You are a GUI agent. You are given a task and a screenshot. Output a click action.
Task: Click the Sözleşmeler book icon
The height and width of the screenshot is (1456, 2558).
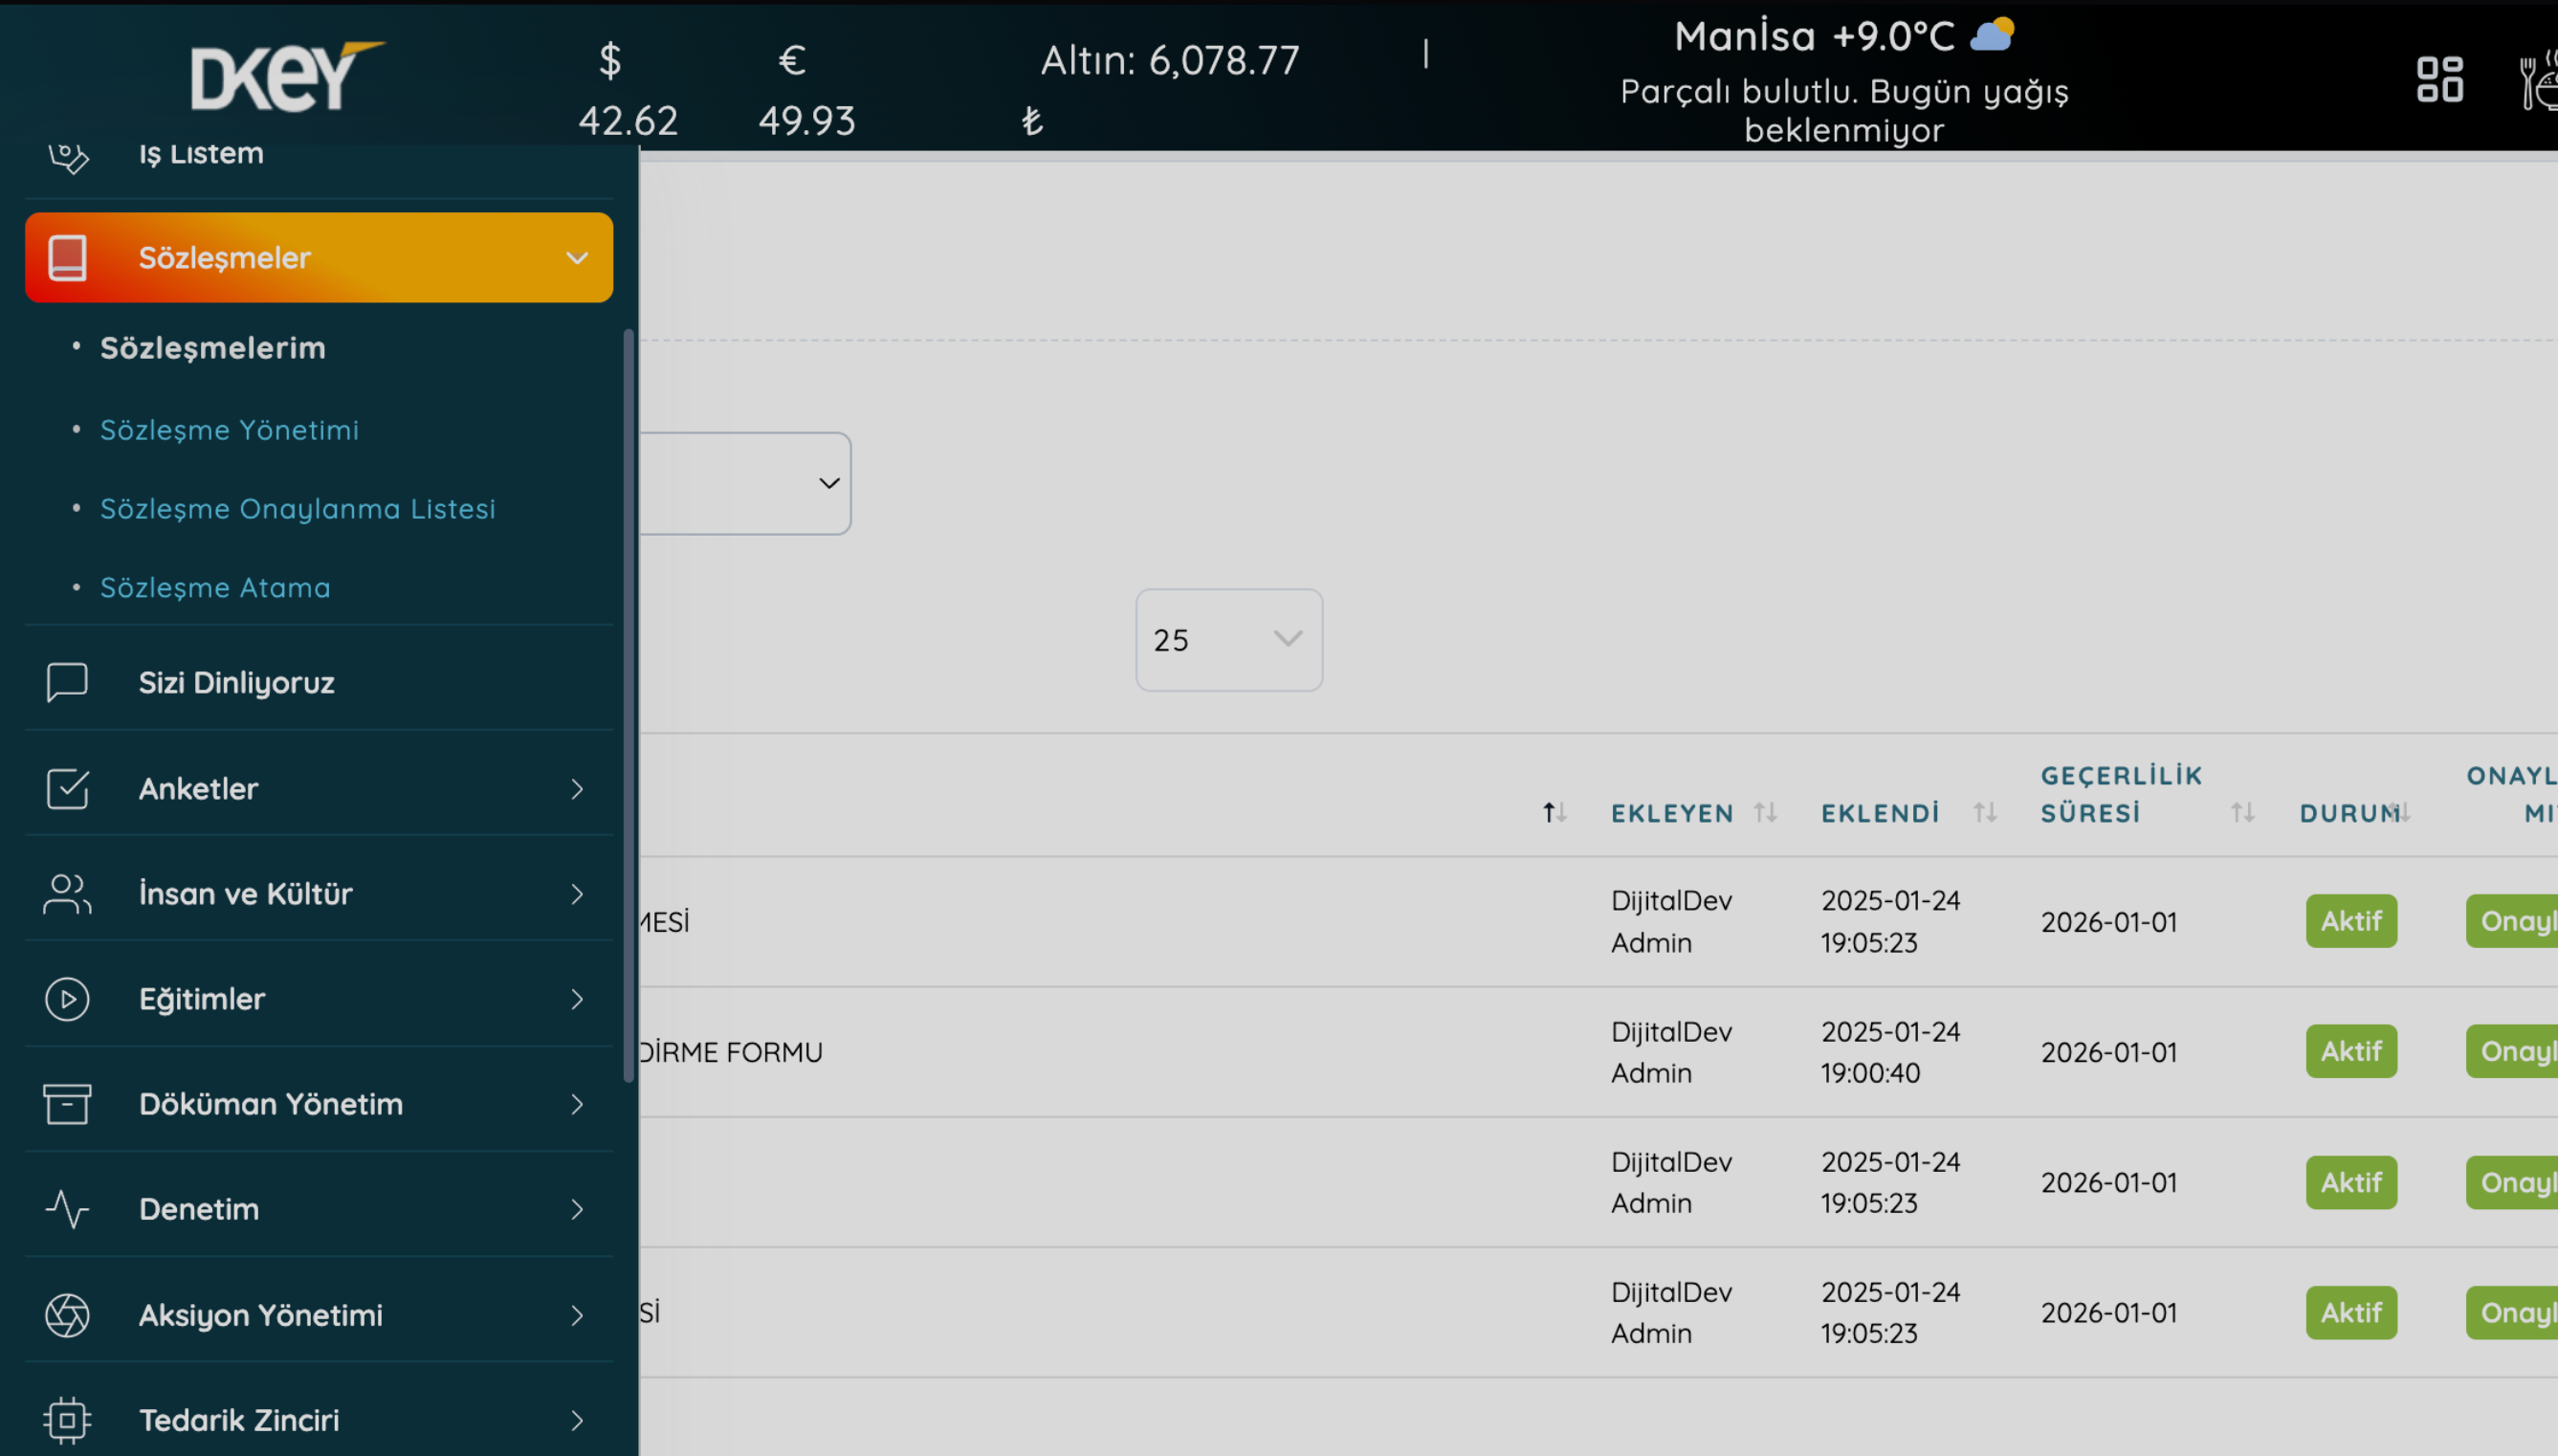pyautogui.click(x=67, y=258)
